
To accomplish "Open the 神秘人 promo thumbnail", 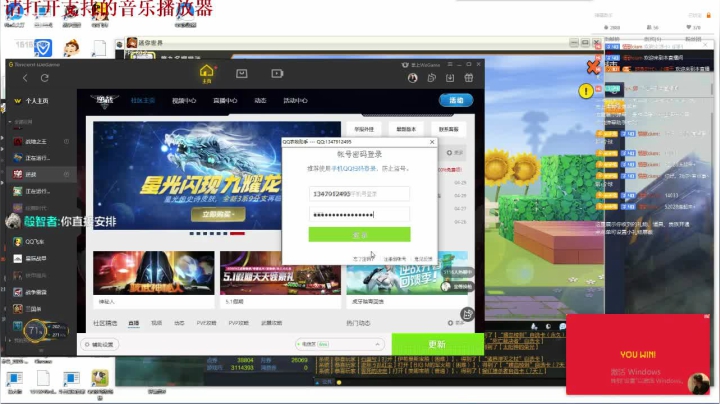I will tap(154, 273).
